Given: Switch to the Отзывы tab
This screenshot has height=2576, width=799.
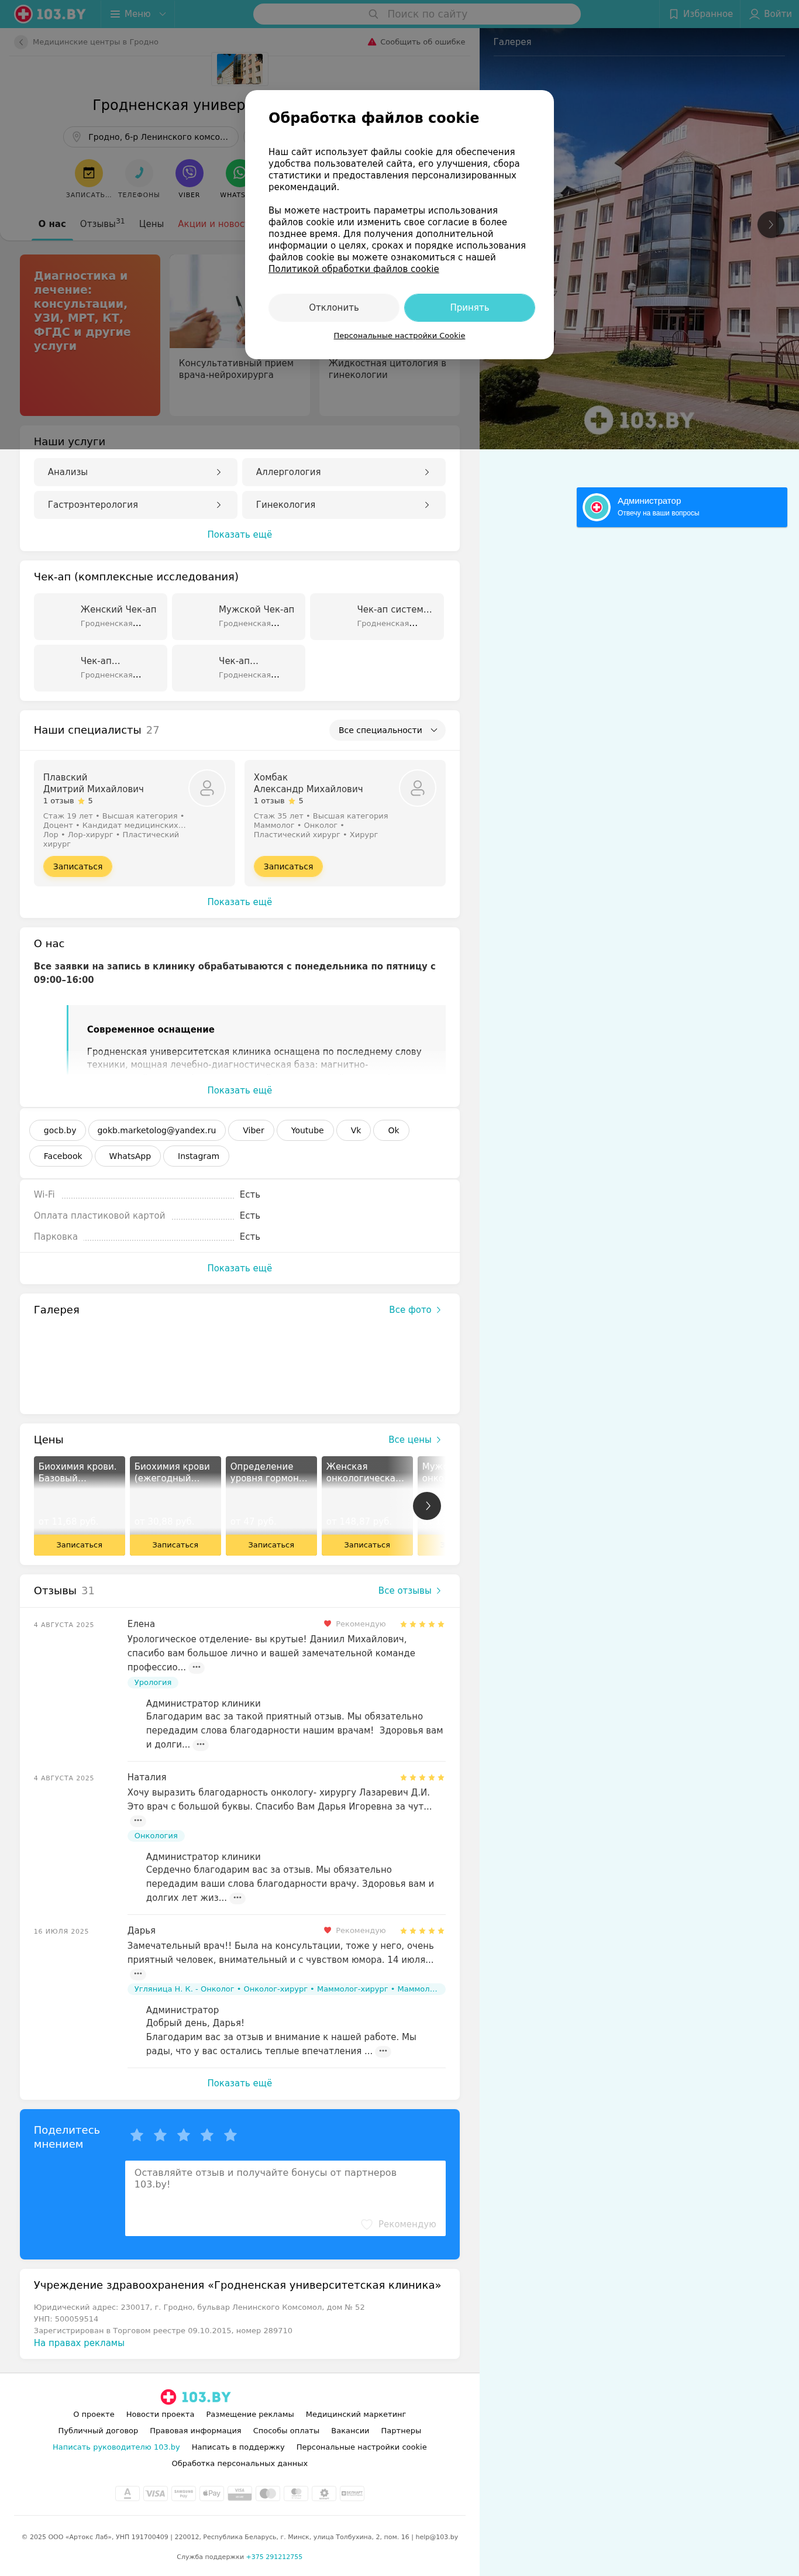Looking at the screenshot, I should (x=102, y=223).
